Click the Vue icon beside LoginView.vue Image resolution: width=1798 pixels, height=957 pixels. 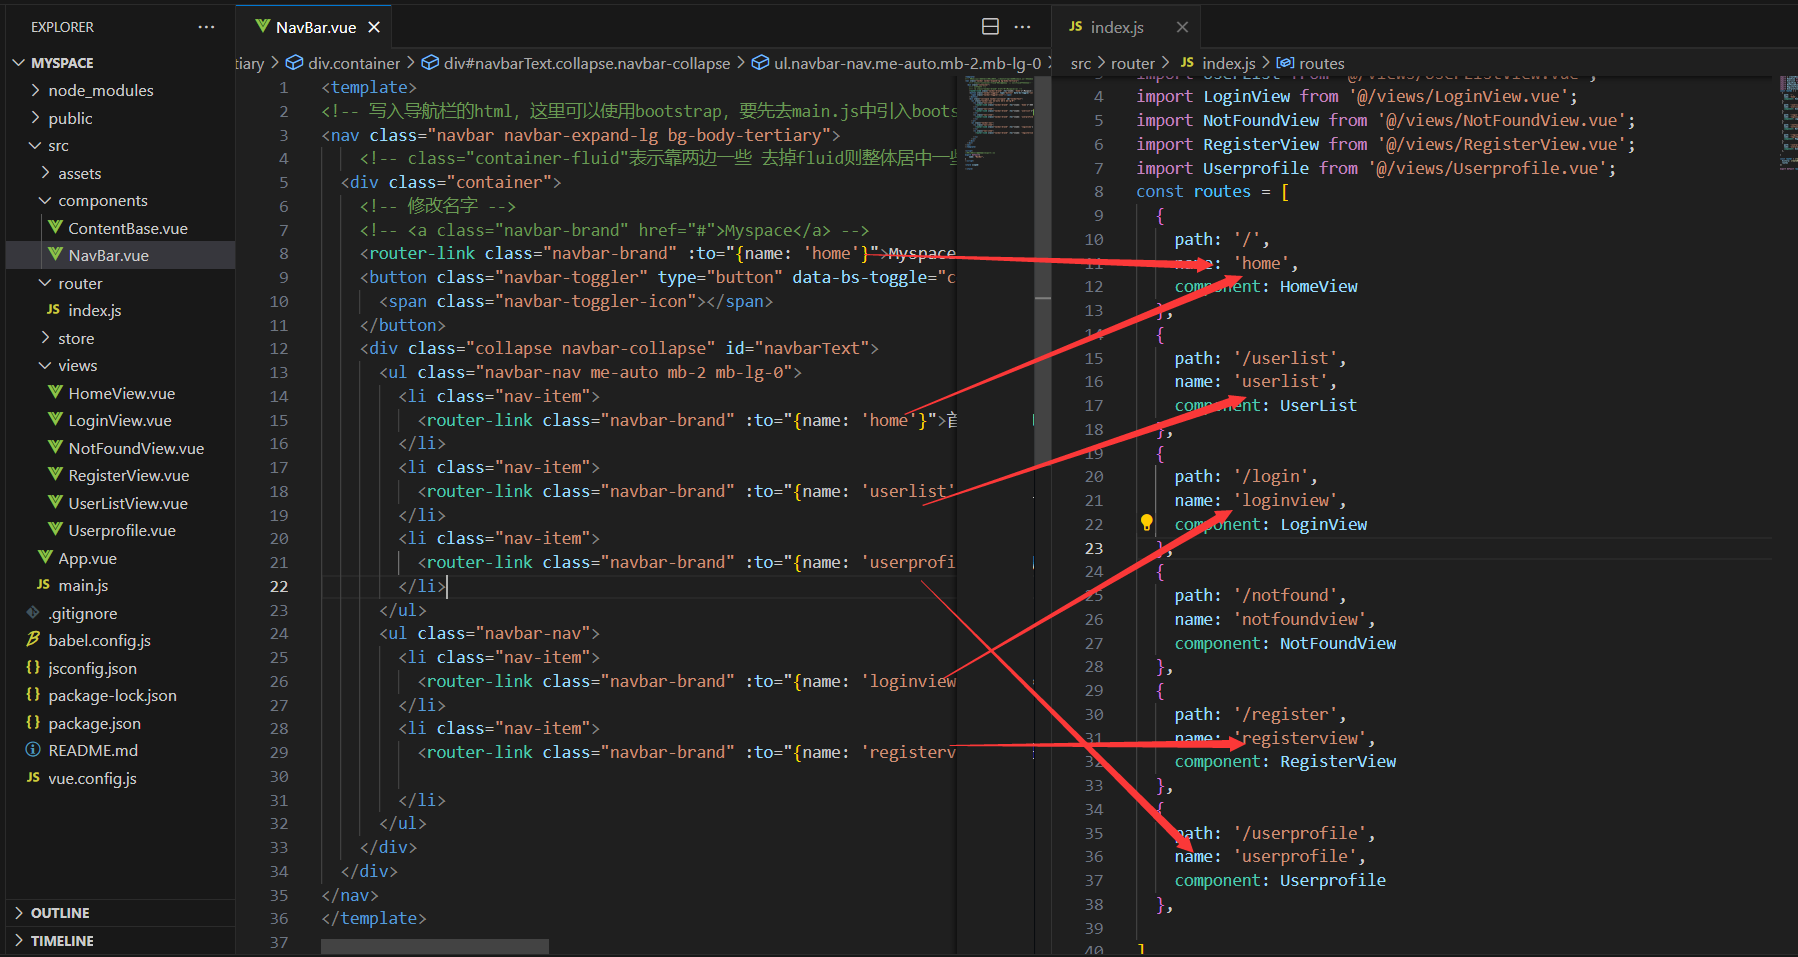[x=56, y=420]
